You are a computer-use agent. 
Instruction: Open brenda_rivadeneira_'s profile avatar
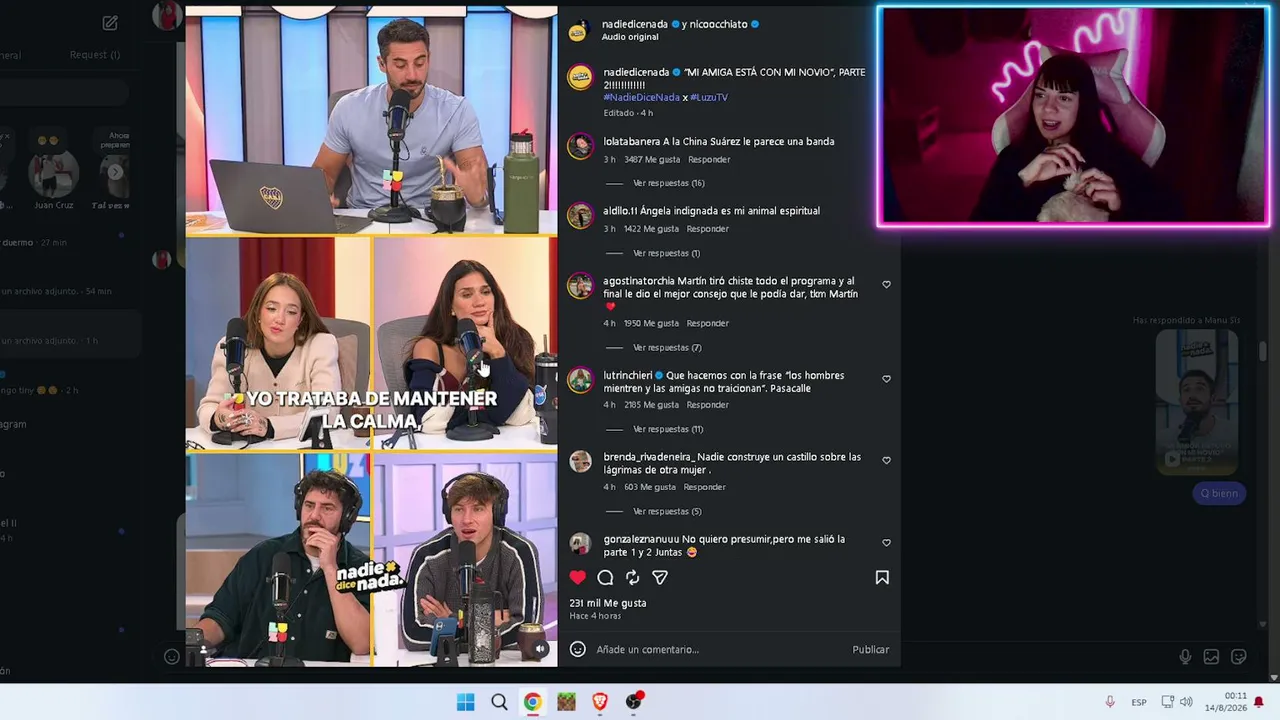coord(580,461)
